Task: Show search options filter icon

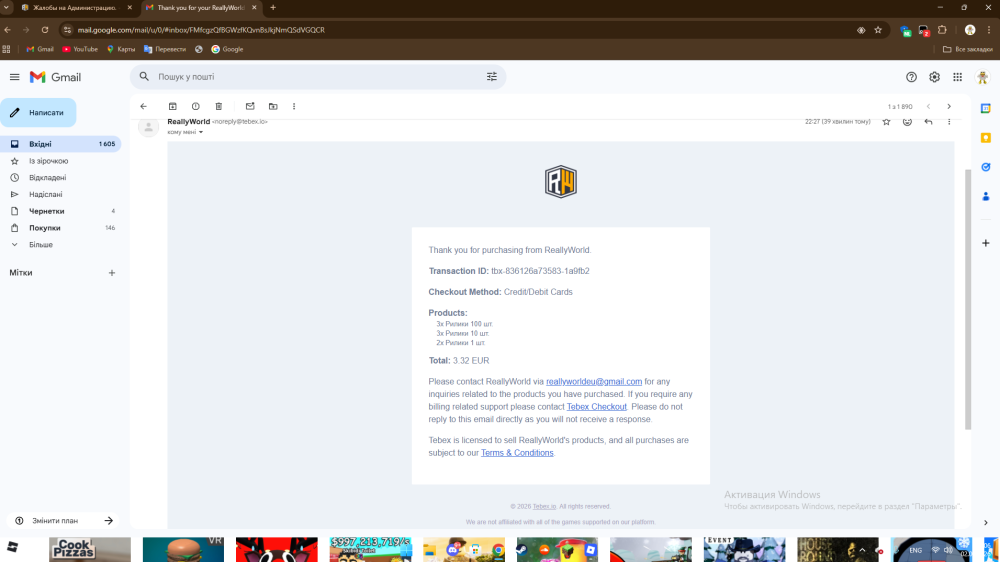Action: [492, 77]
